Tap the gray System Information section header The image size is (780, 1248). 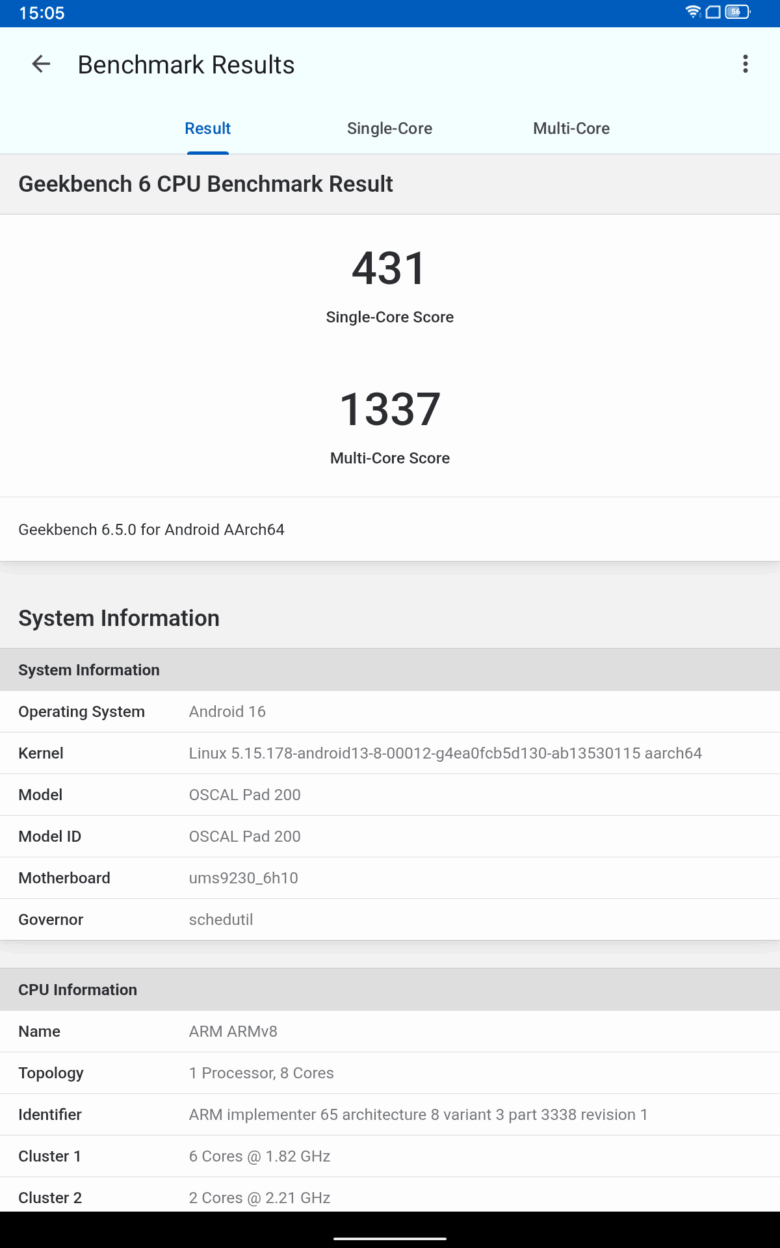pos(390,670)
